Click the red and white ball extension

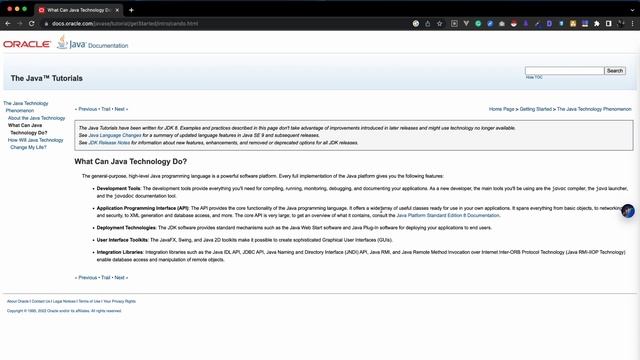pyautogui.click(x=513, y=24)
